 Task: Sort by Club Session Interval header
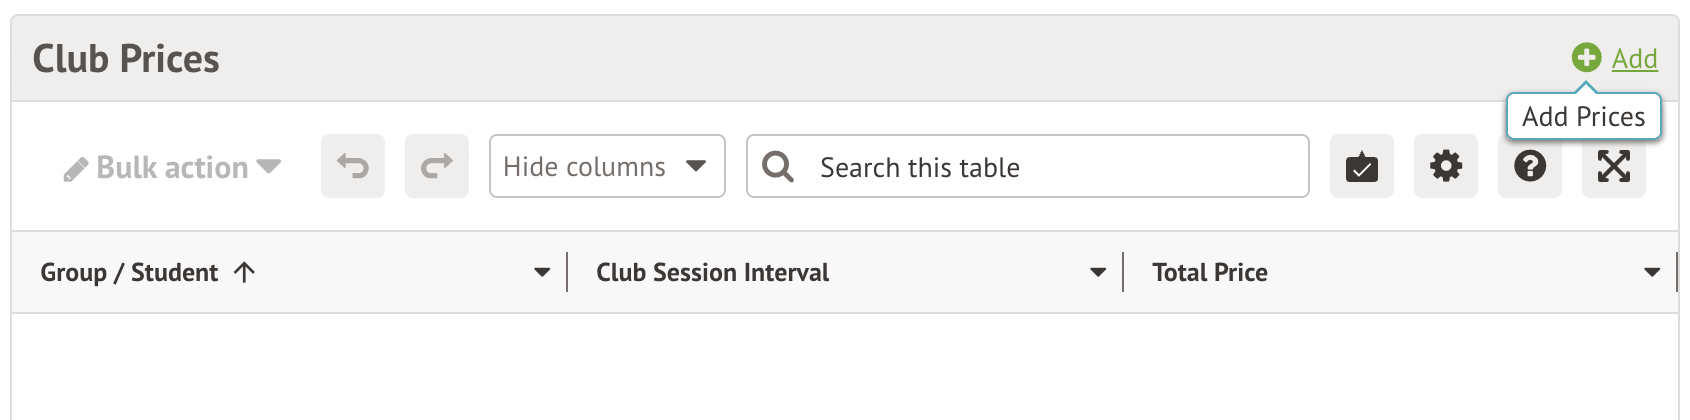(x=712, y=273)
